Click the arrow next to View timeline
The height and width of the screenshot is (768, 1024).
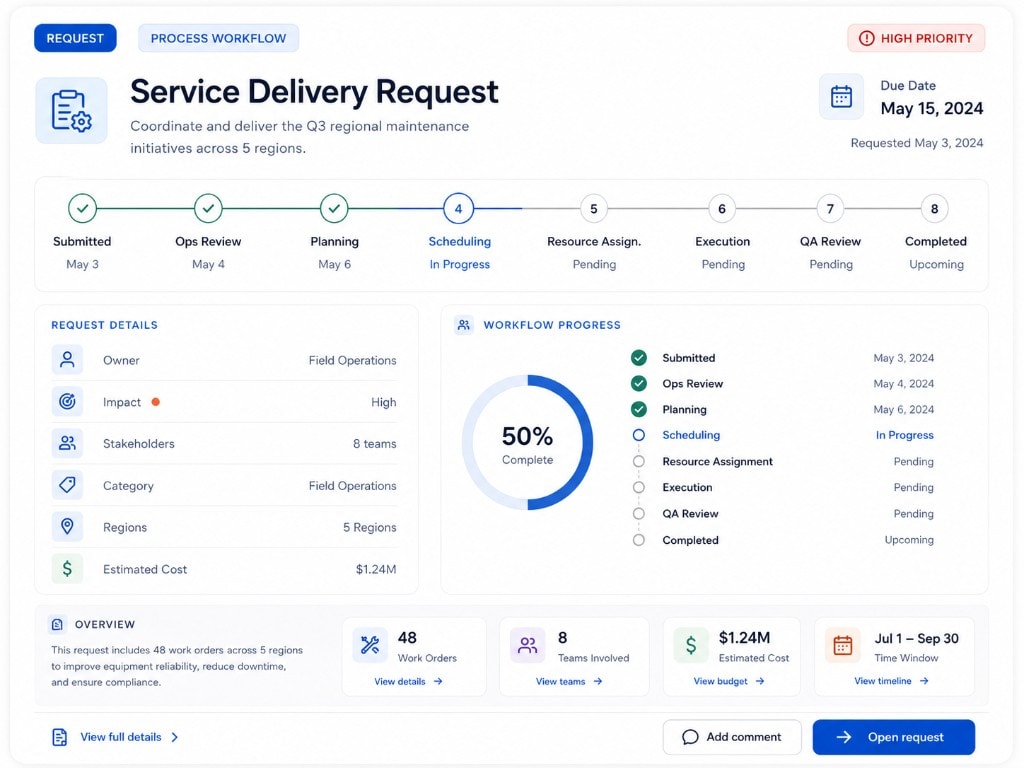click(924, 680)
